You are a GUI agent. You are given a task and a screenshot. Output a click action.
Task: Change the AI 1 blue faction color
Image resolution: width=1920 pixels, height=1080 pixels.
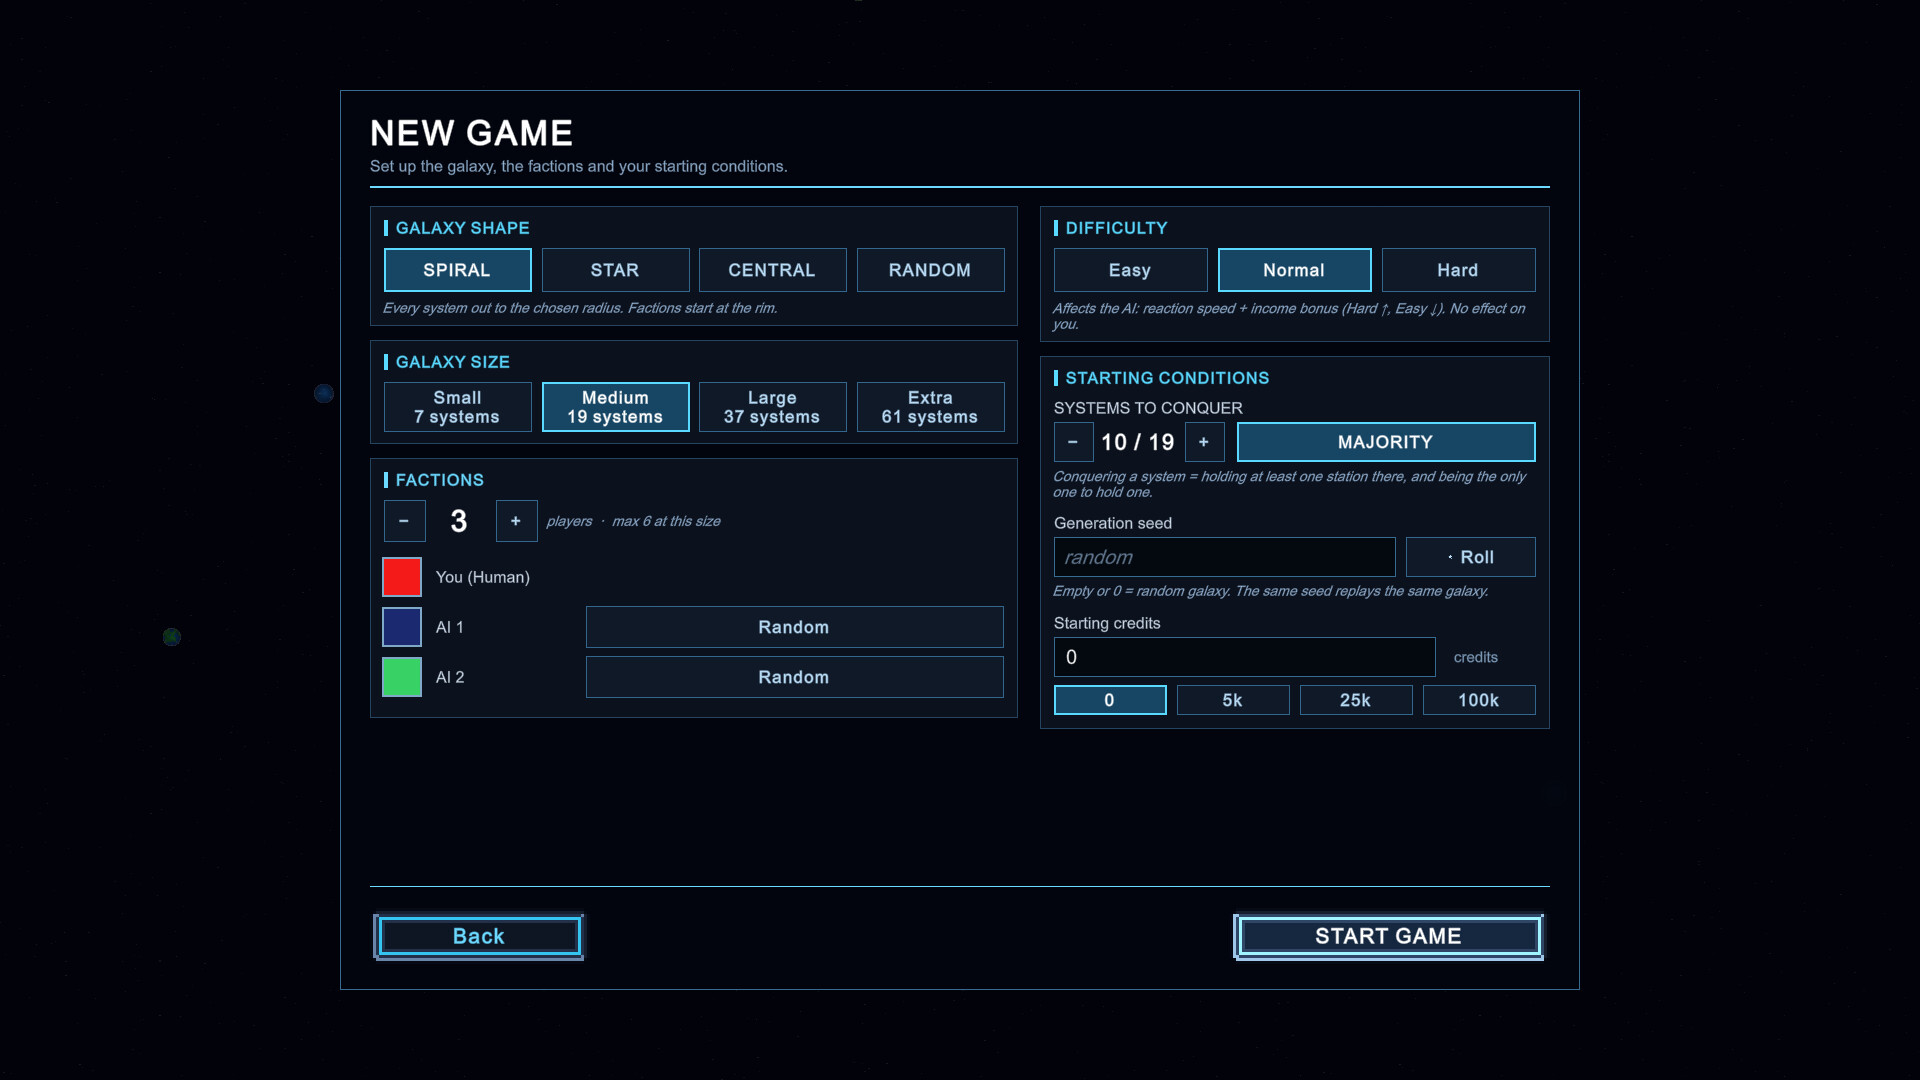click(402, 627)
